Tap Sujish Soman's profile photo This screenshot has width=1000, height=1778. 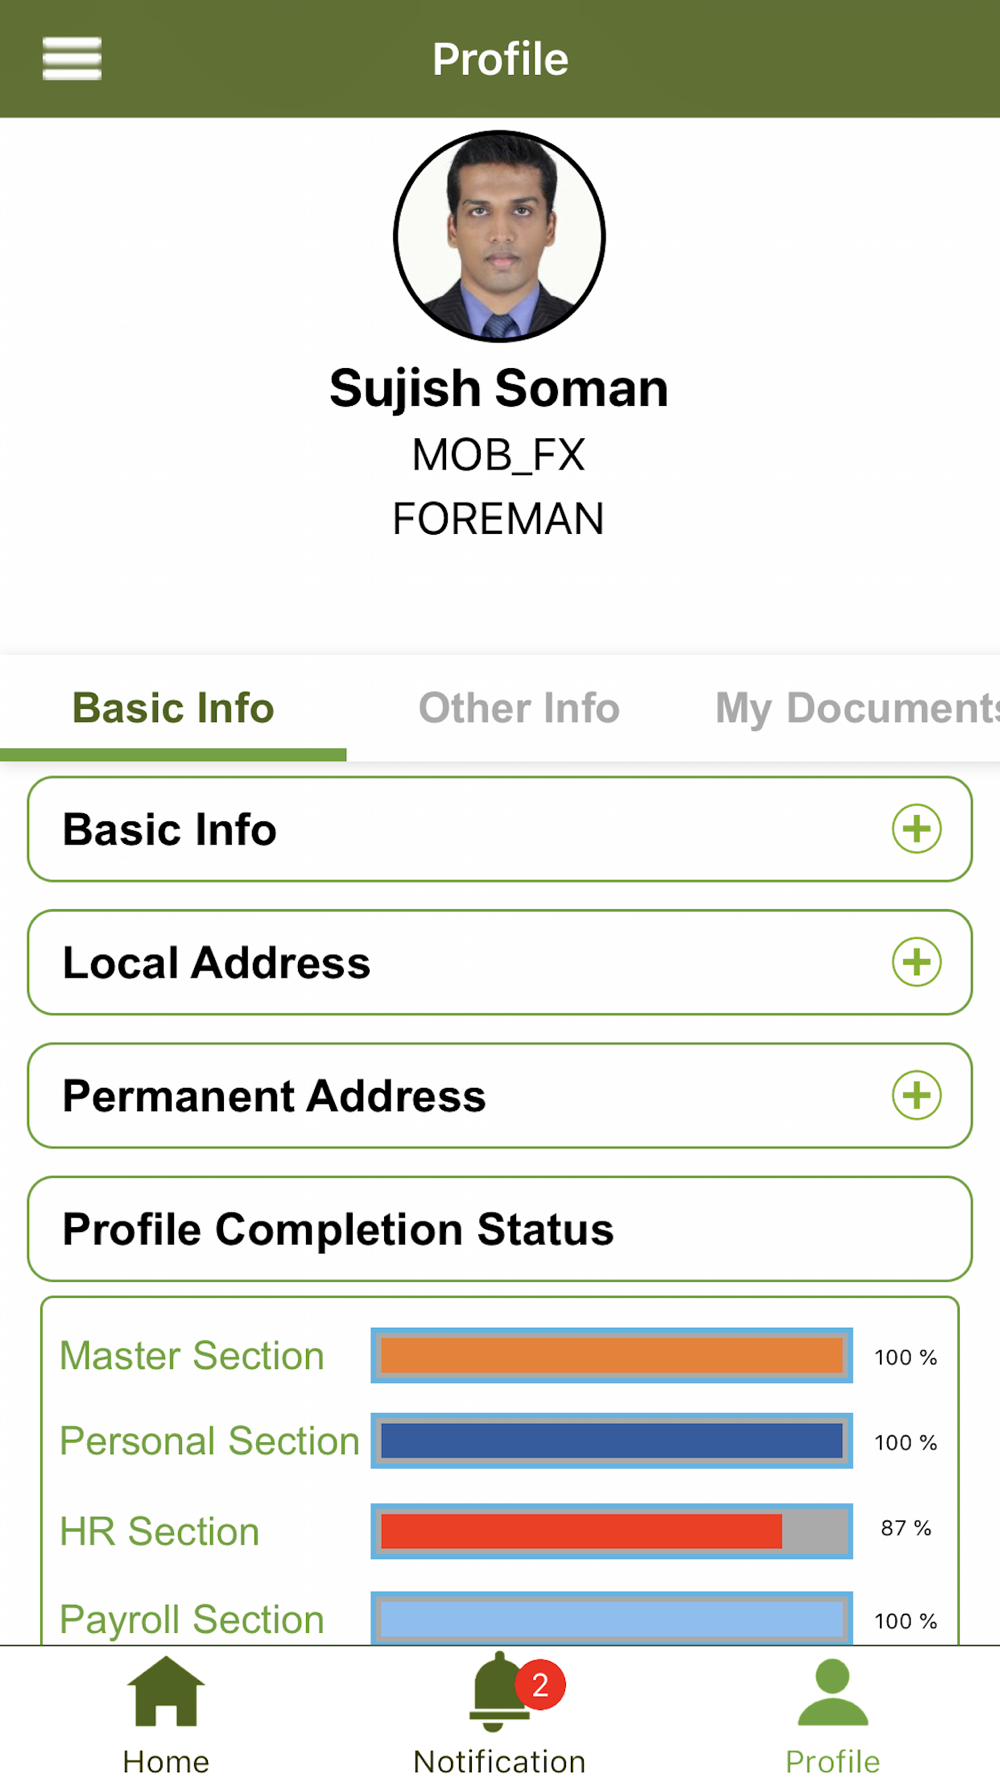pyautogui.click(x=499, y=236)
